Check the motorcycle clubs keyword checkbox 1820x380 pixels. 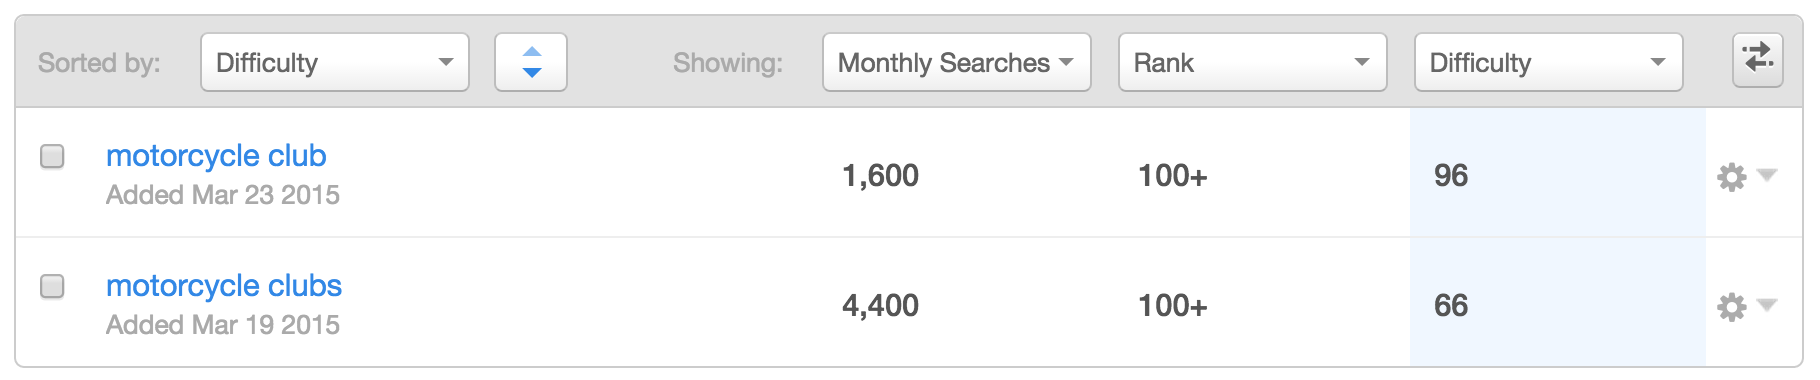click(52, 286)
